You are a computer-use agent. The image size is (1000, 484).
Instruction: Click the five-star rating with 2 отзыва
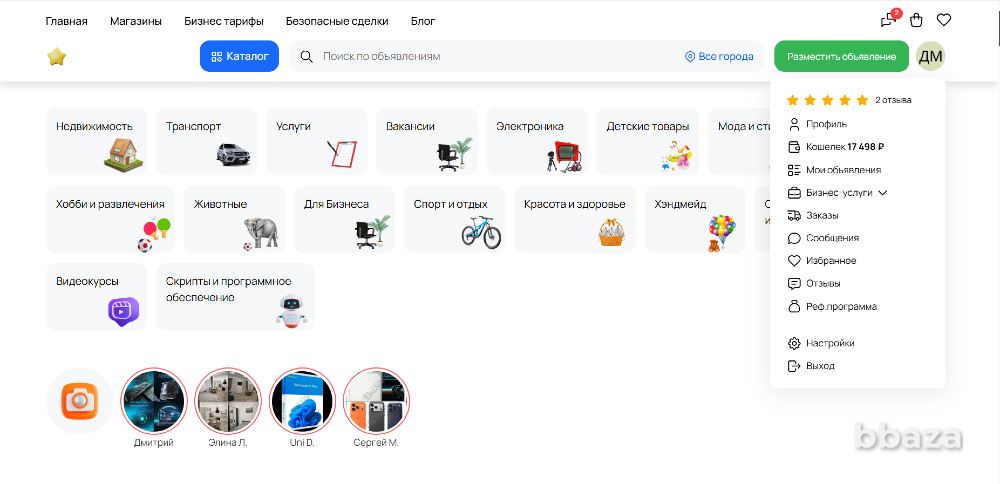[x=849, y=100]
